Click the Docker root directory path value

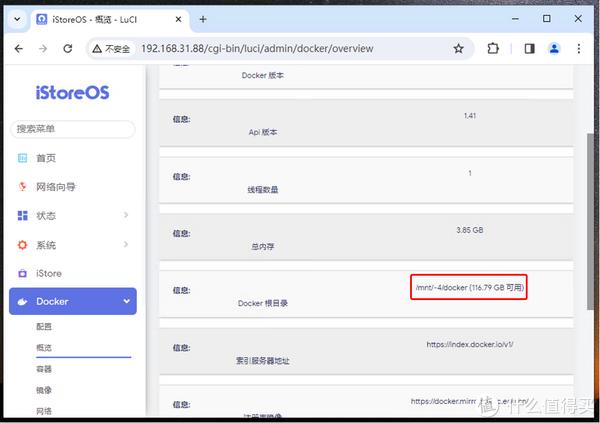click(x=470, y=287)
